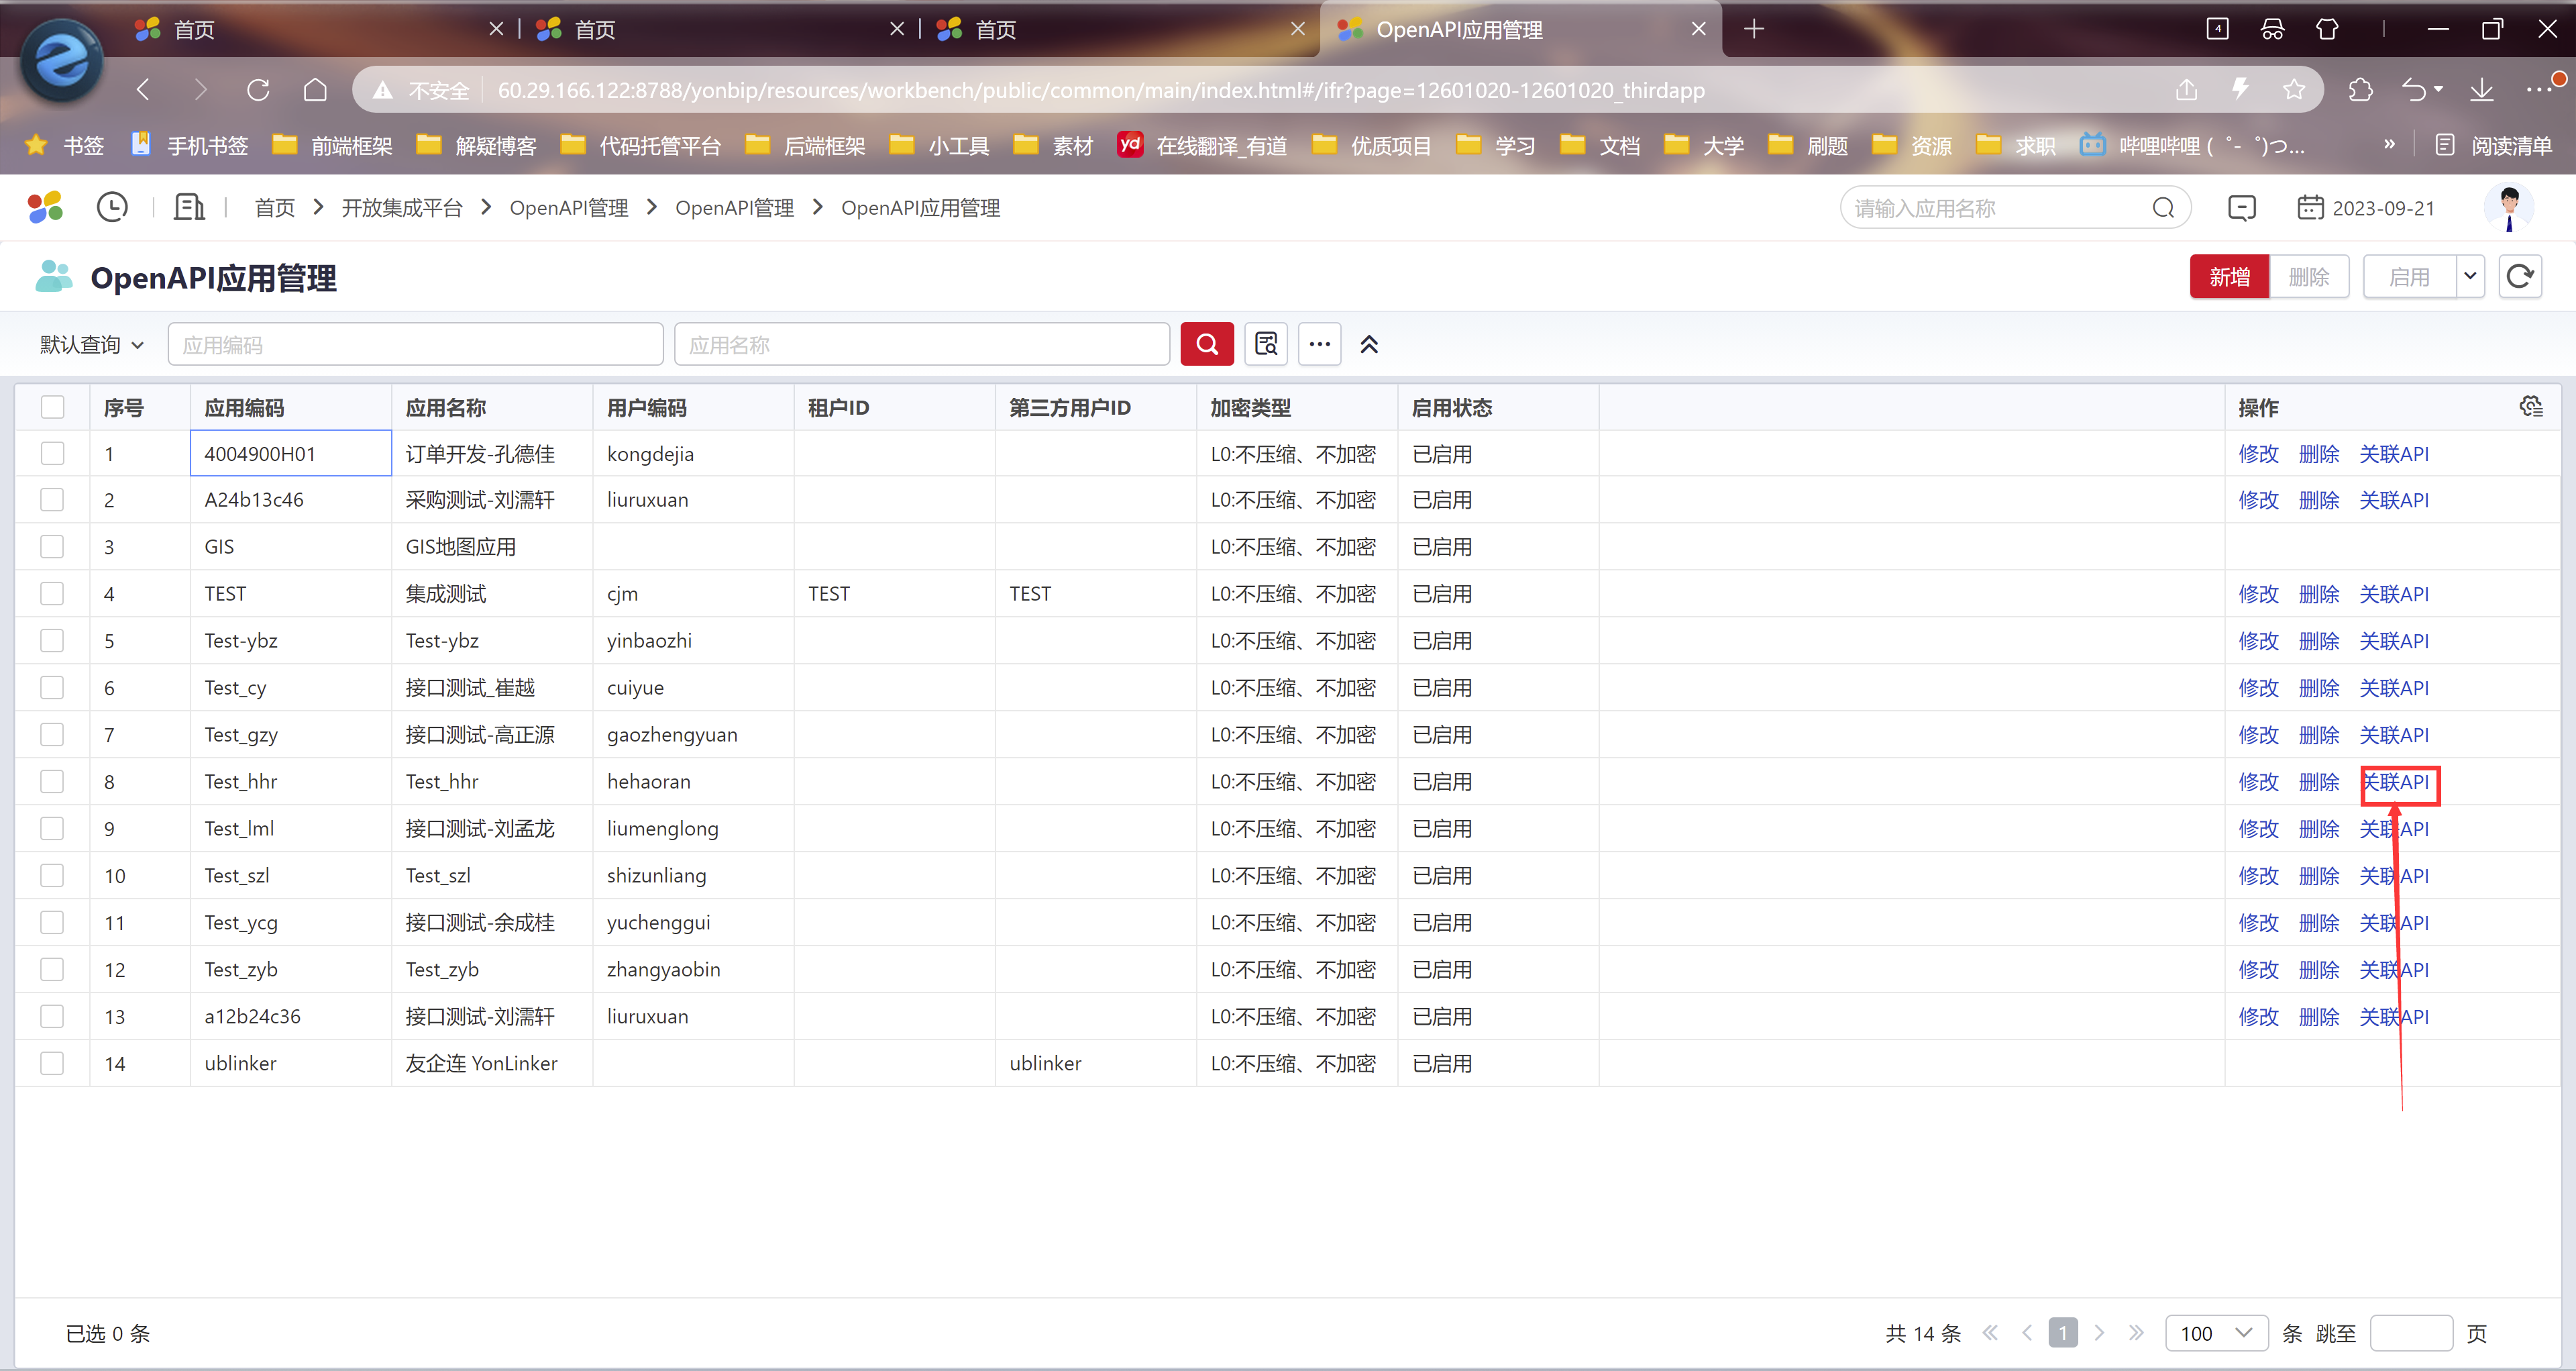
Task: Click the red search magnifier button
Action: tap(1206, 344)
